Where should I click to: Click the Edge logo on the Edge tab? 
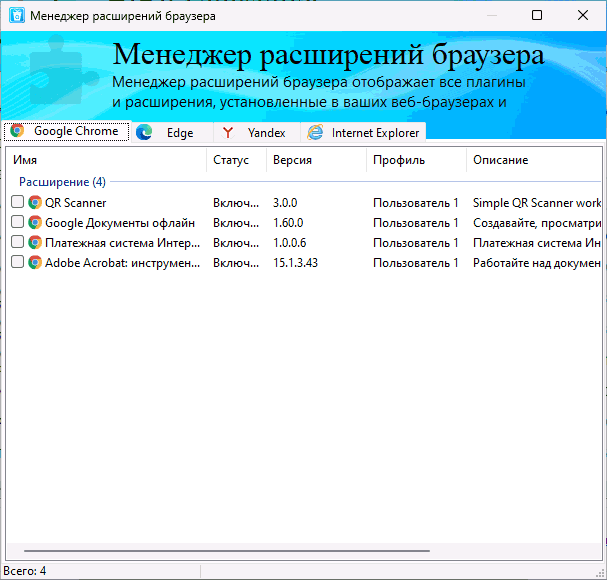tap(144, 133)
